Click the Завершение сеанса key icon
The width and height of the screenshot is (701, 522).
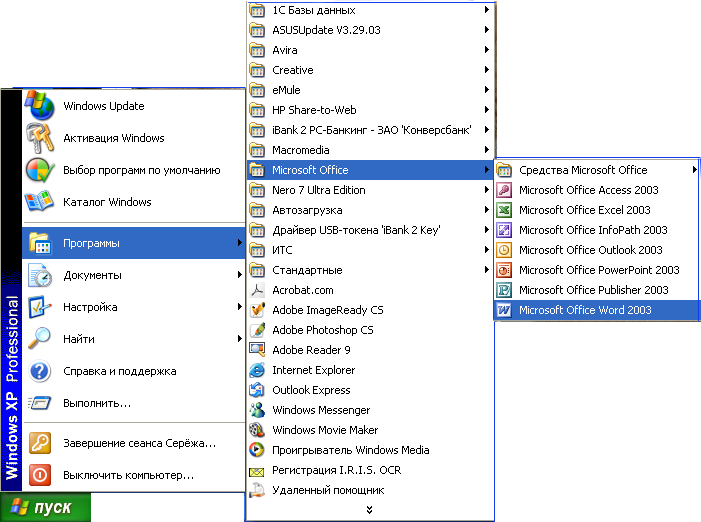coord(40,443)
